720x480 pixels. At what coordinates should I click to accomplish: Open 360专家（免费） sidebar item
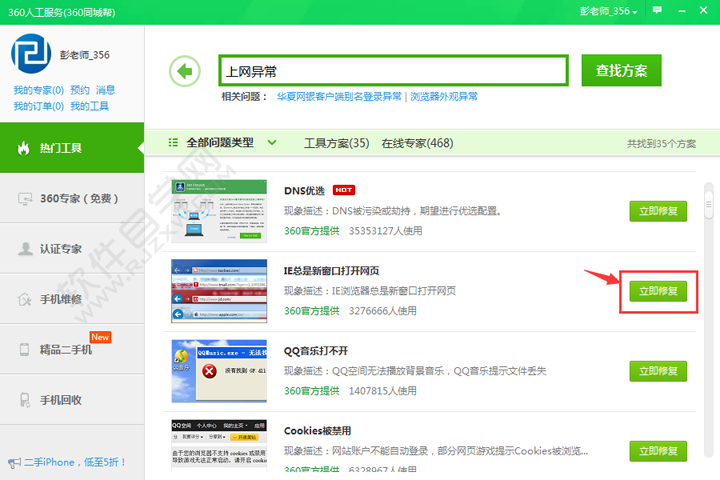[72, 198]
